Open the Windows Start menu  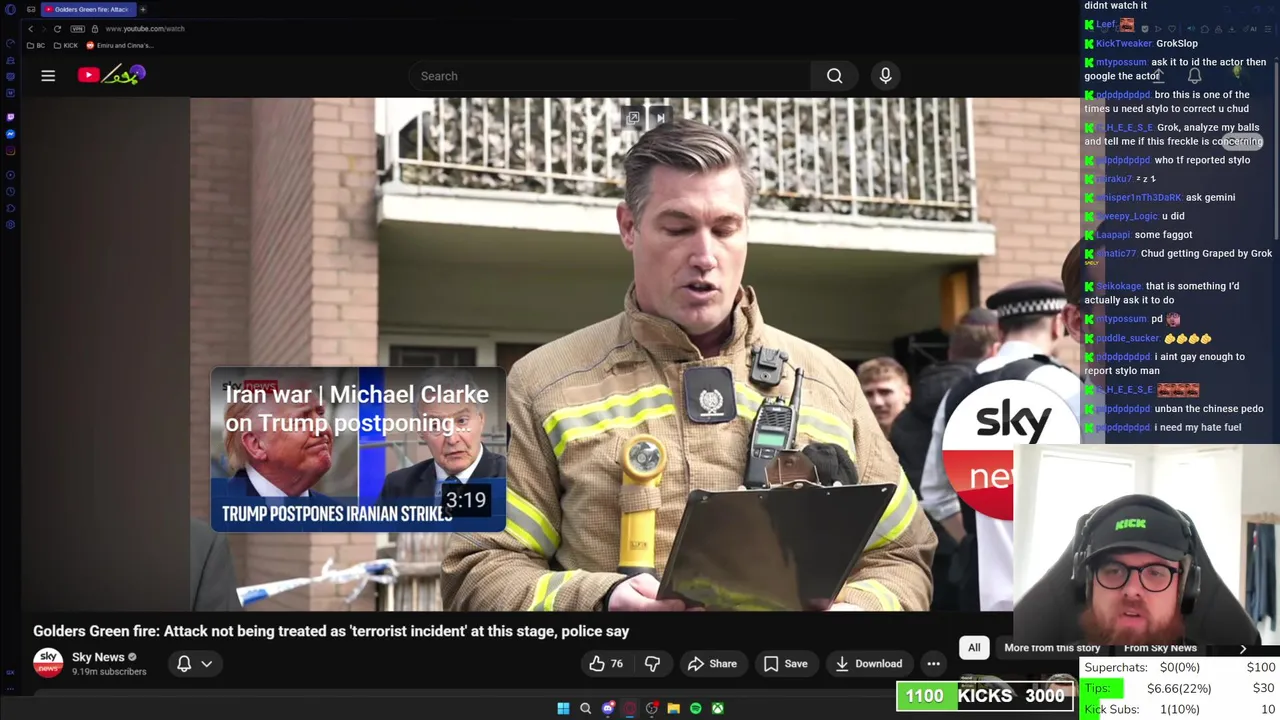coord(563,708)
